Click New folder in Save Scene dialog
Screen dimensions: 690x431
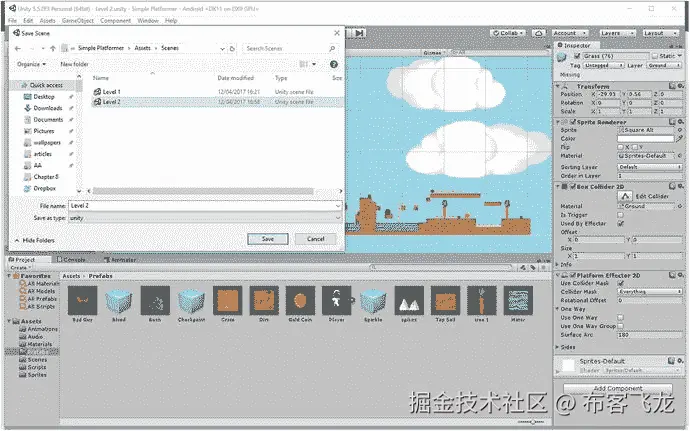tap(74, 64)
